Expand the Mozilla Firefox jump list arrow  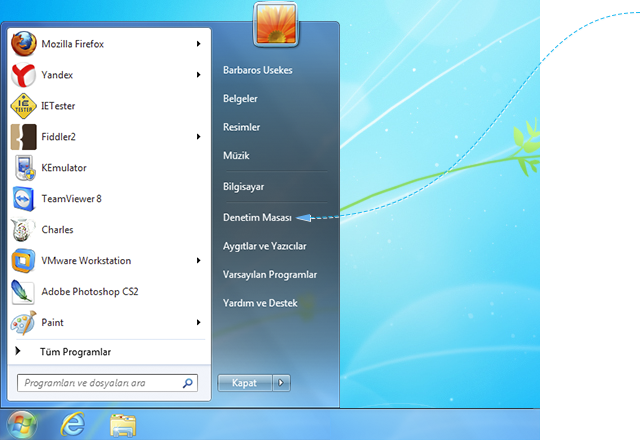pos(198,44)
